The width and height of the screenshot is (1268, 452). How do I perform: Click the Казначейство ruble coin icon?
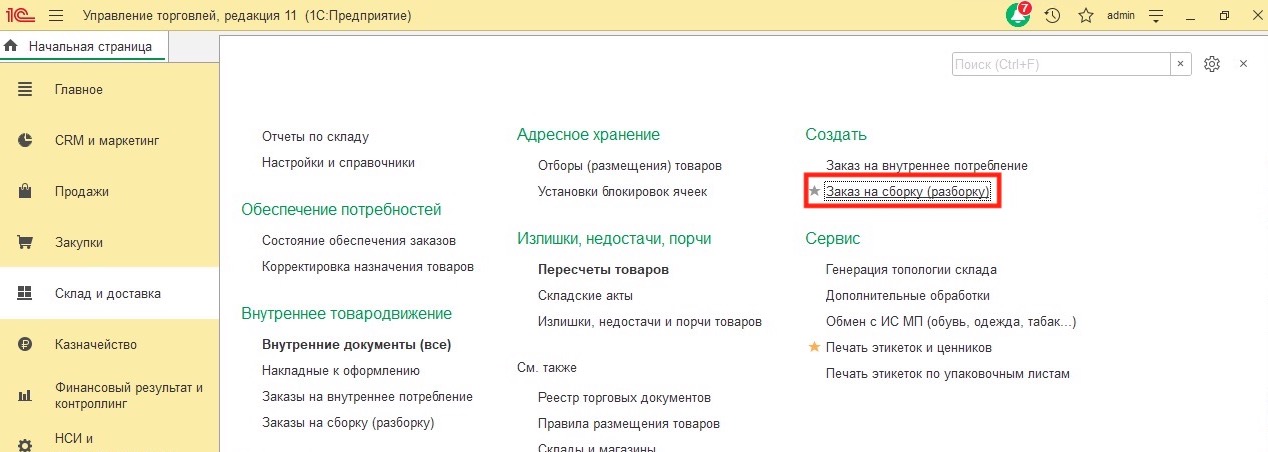(26, 345)
